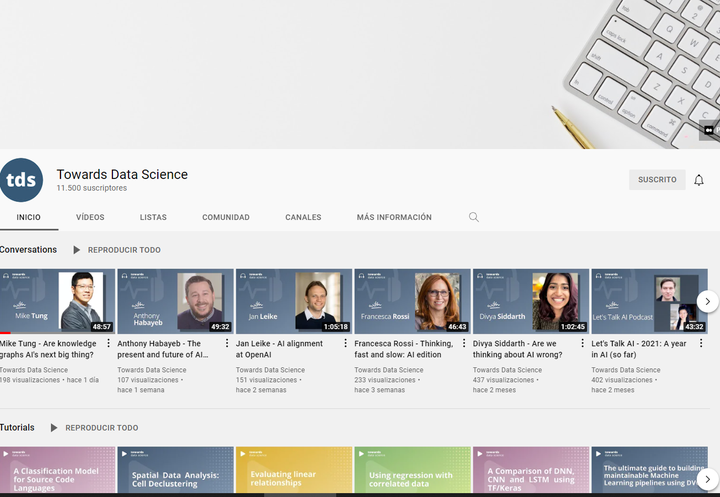Click the Anthony Habayeb video thumbnail

coord(175,301)
